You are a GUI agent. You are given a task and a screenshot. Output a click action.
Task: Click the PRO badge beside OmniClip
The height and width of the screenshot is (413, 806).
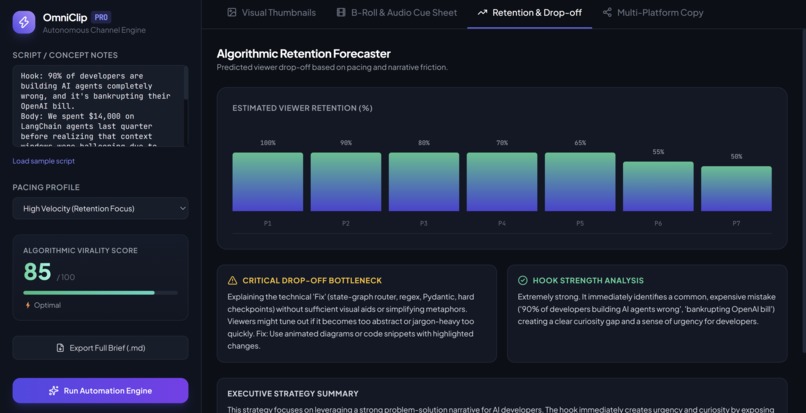pyautogui.click(x=101, y=17)
